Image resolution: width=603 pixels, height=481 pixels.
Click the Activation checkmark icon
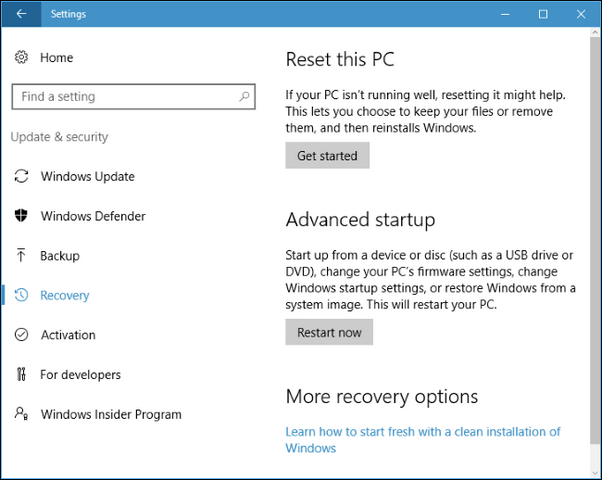[21, 335]
